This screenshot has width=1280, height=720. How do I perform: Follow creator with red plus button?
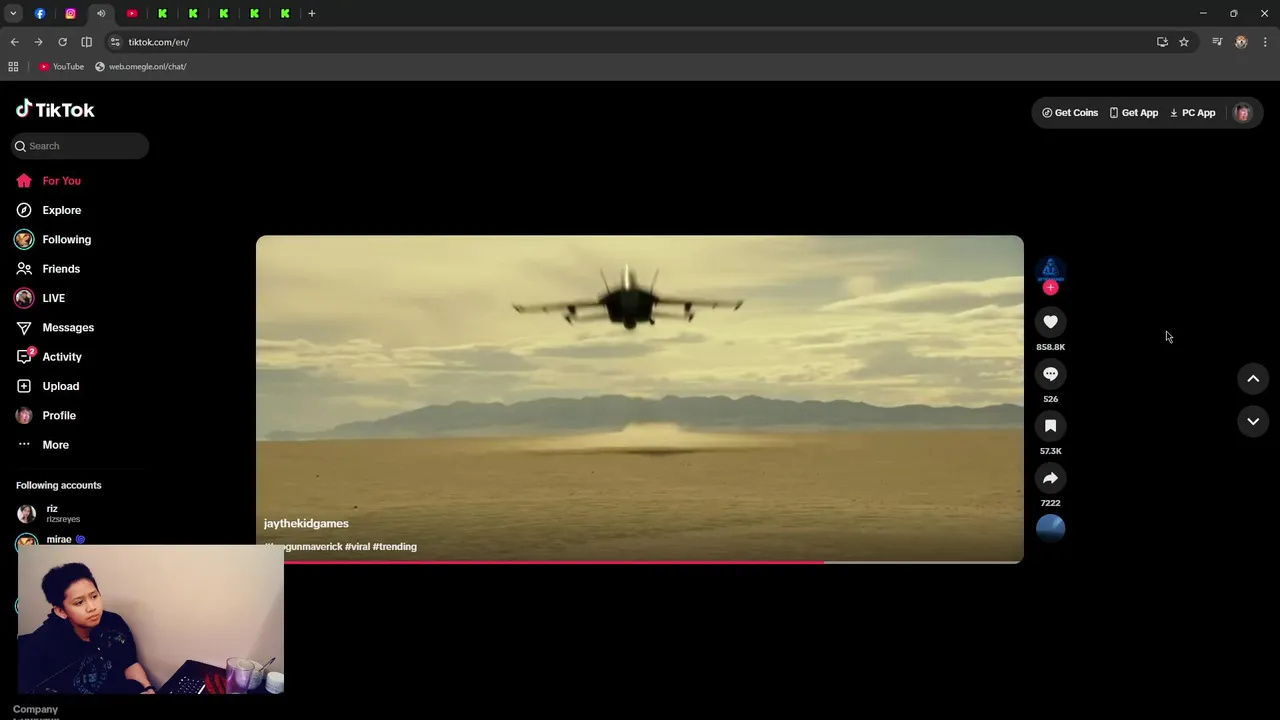[x=1050, y=288]
